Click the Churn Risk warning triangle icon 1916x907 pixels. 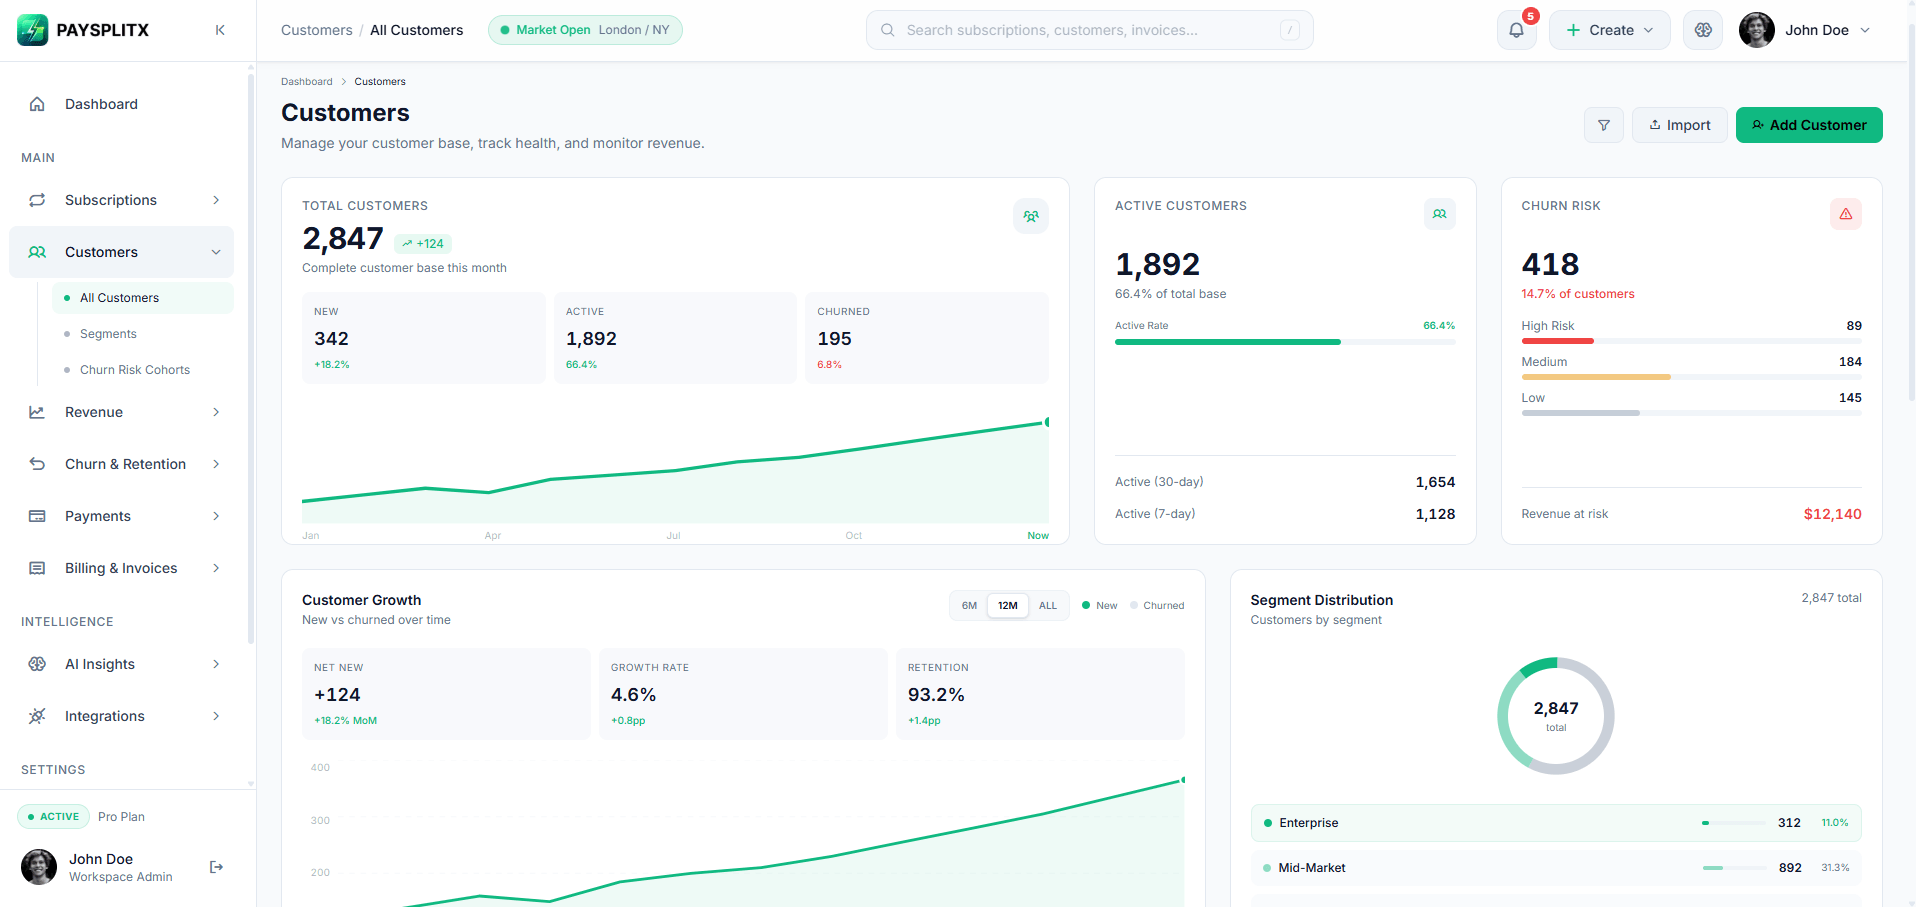(1846, 214)
